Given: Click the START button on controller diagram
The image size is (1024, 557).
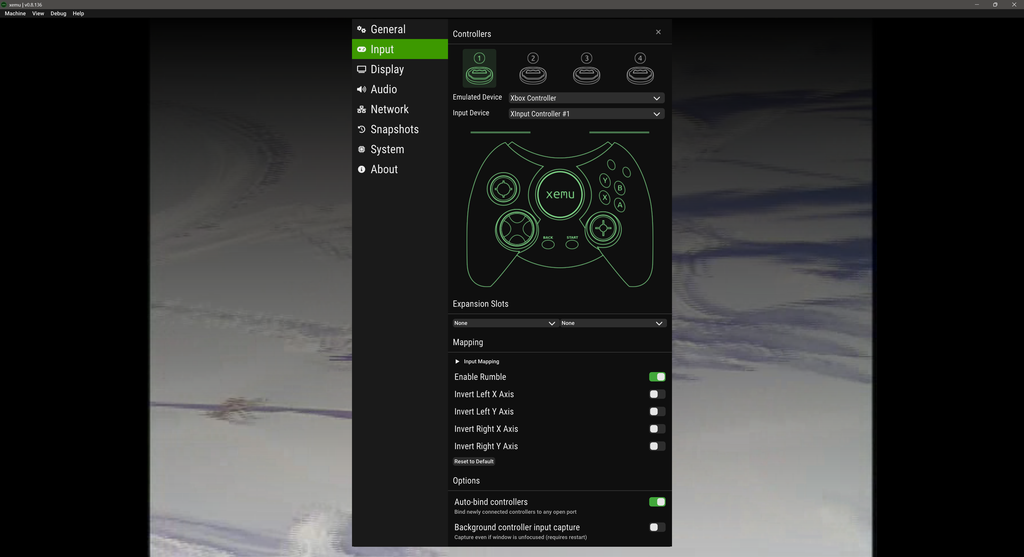Looking at the screenshot, I should tap(572, 245).
